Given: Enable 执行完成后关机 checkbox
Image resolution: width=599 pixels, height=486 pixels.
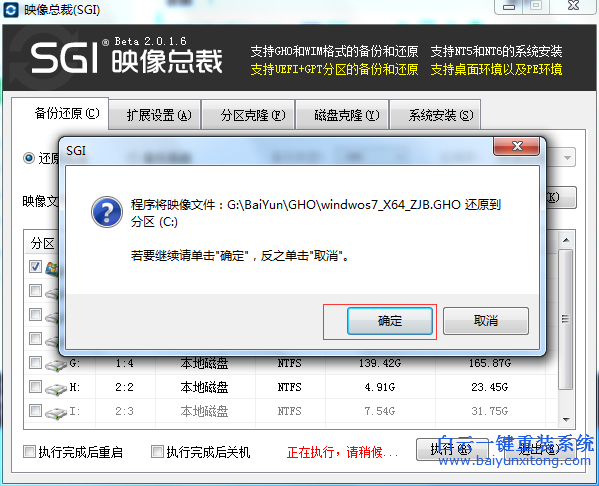Looking at the screenshot, I should pos(157,452).
